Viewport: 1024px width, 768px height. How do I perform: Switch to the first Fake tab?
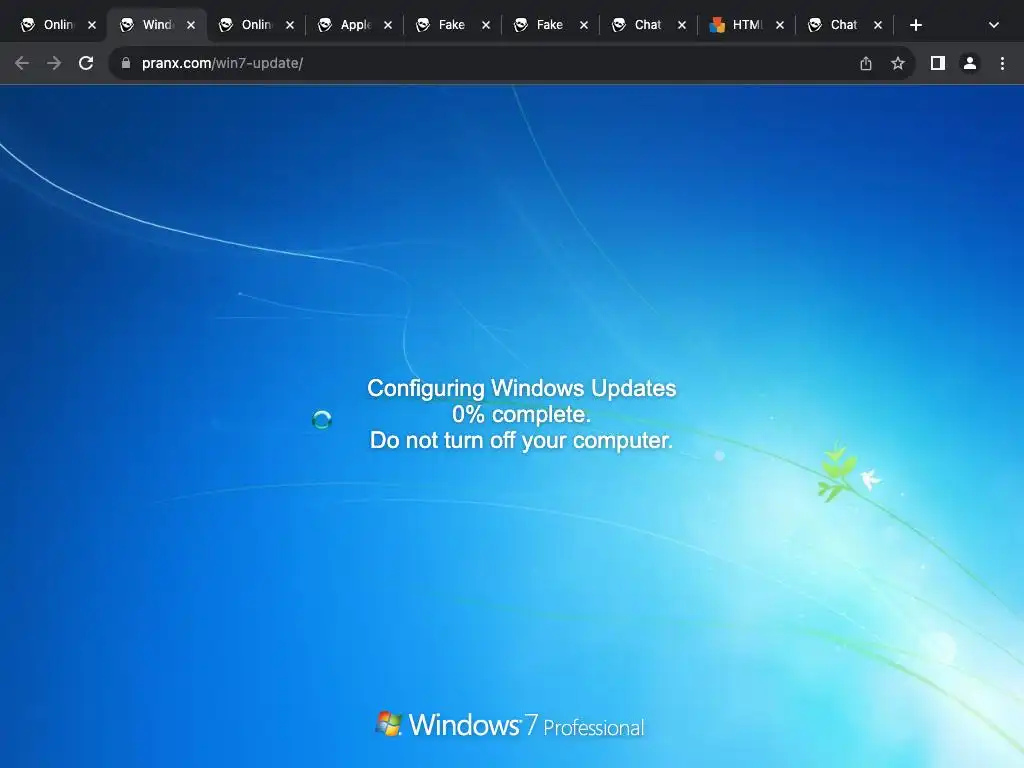(442, 25)
